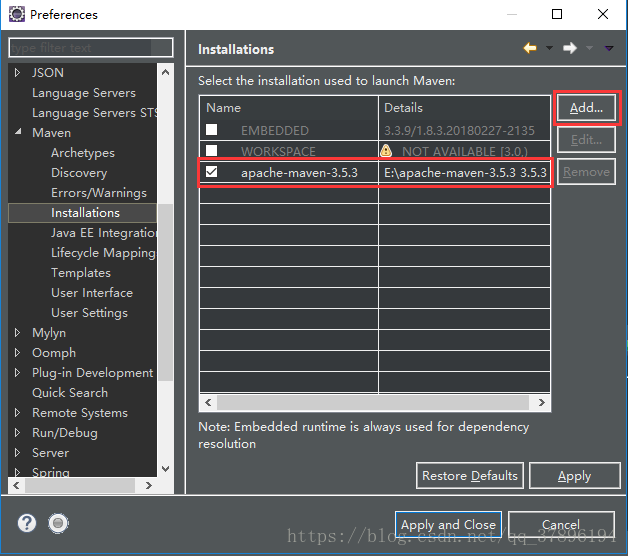Open the back history dropdown arrow
The height and width of the screenshot is (556, 628).
pos(549,48)
